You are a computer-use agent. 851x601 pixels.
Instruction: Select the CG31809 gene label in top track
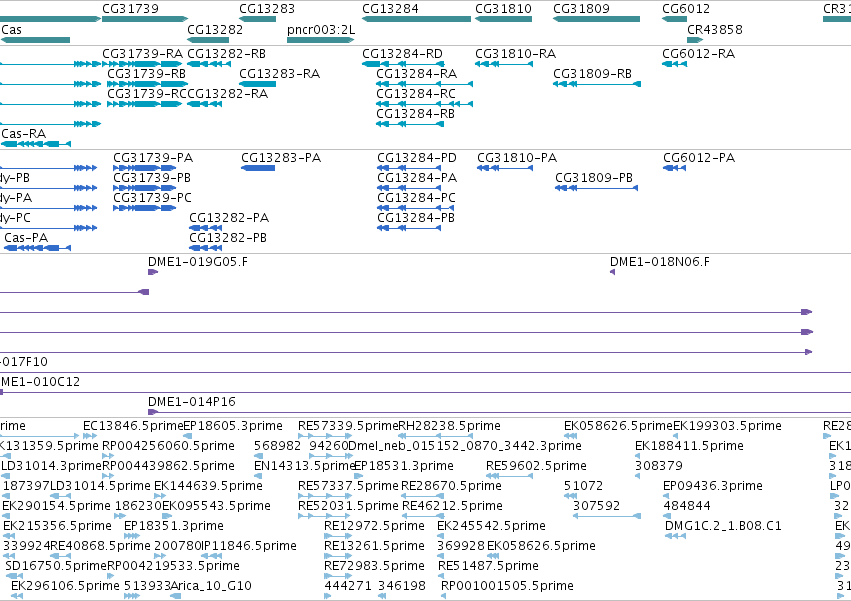581,9
